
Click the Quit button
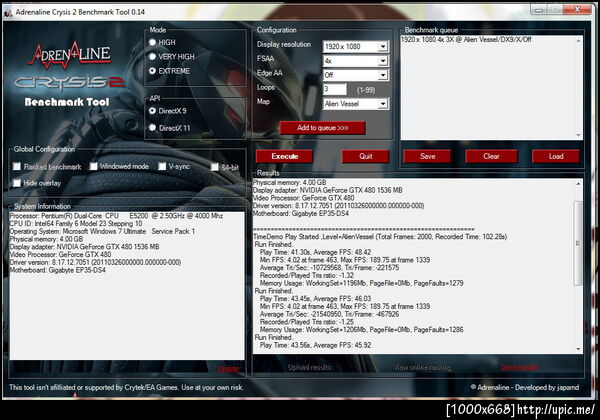coord(365,156)
